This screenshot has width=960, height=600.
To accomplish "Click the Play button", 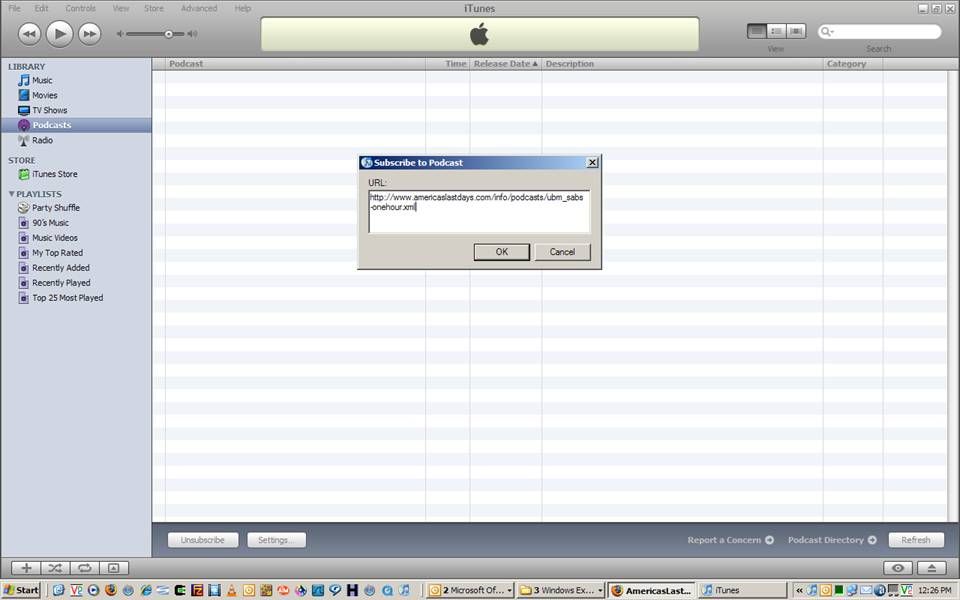I will [59, 34].
